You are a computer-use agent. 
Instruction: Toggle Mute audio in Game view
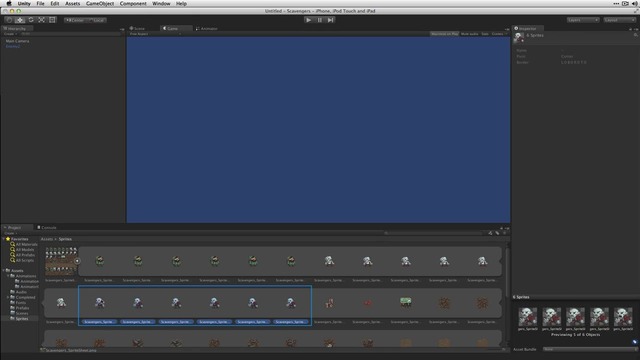[469, 34]
